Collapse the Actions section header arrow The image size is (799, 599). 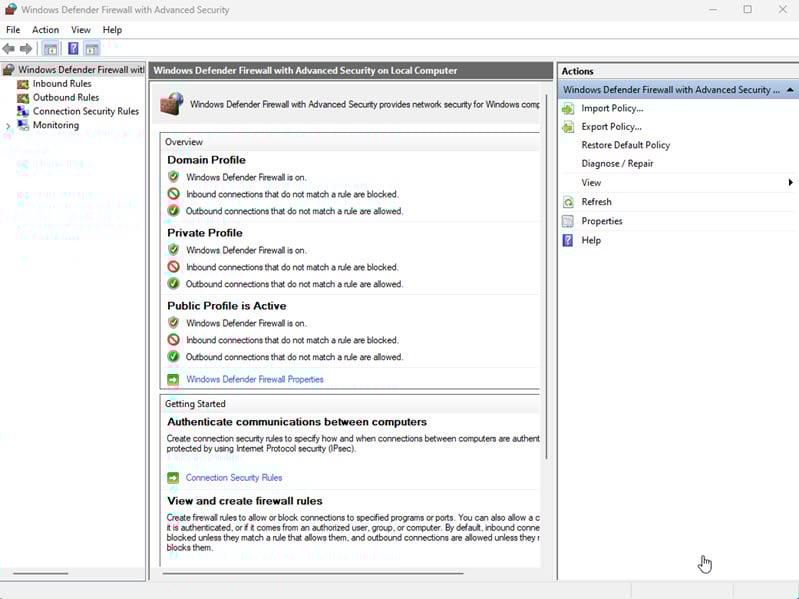(791, 90)
